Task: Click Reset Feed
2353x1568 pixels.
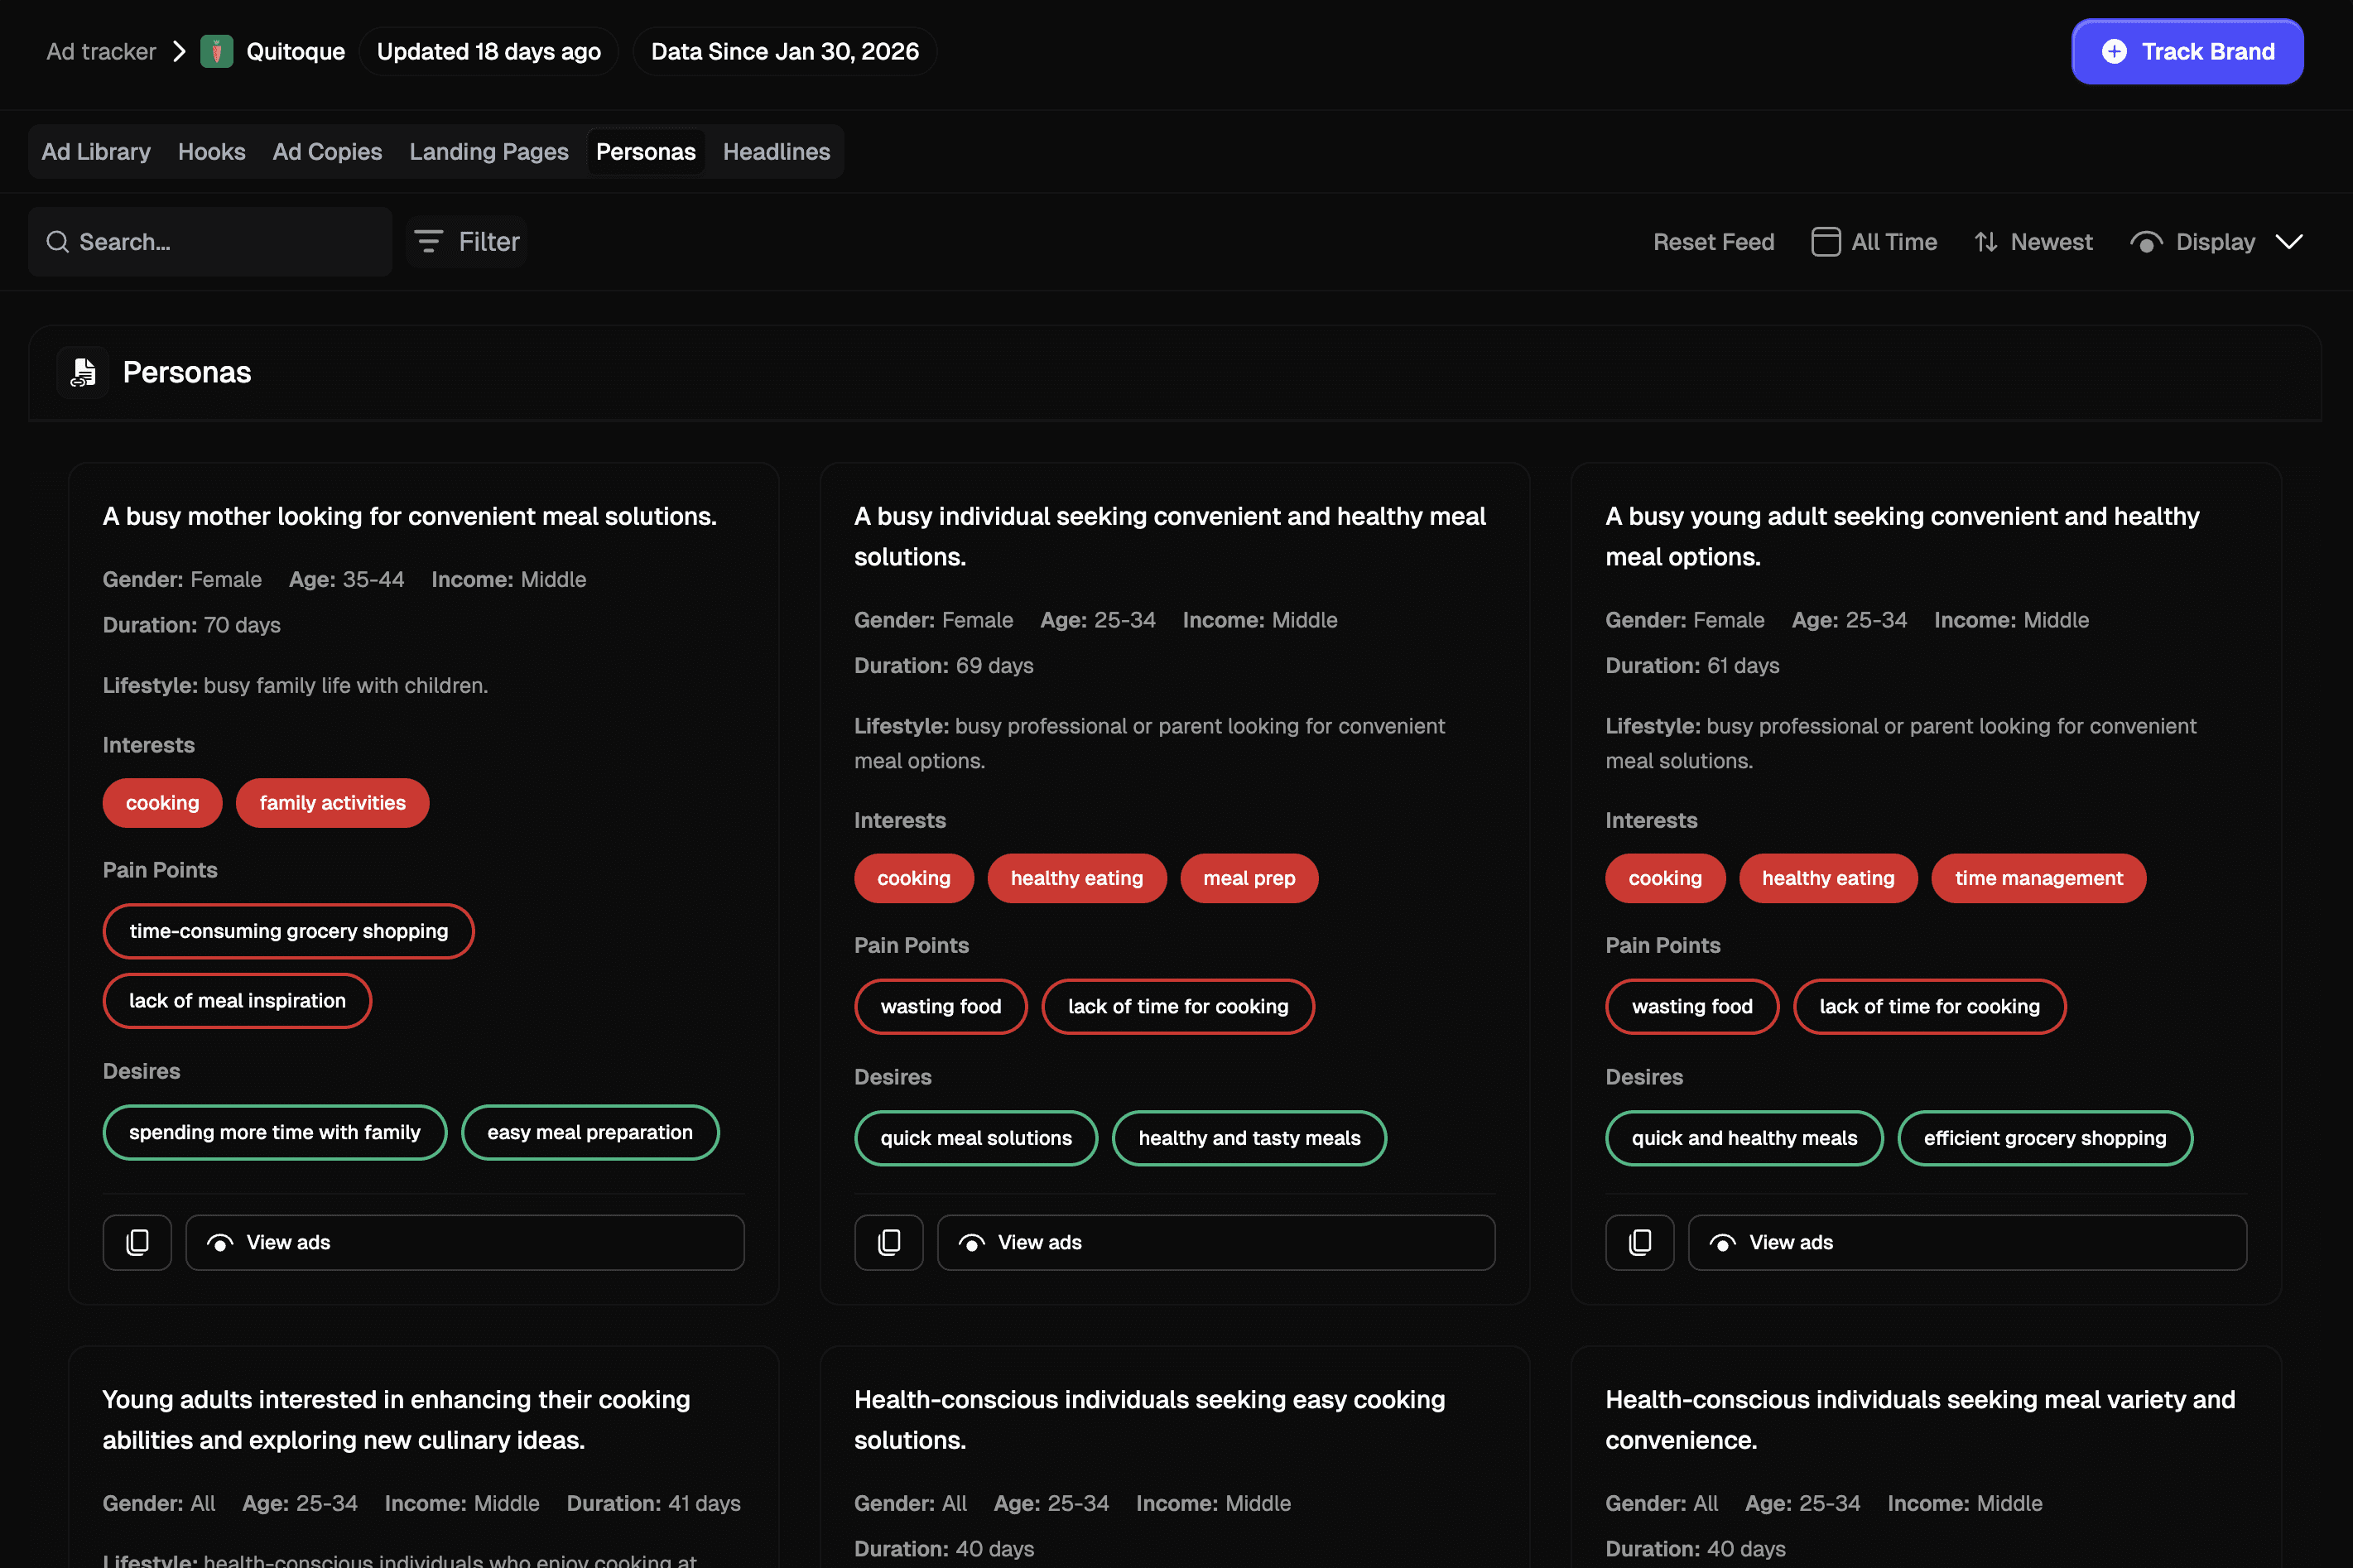Action: (1713, 242)
